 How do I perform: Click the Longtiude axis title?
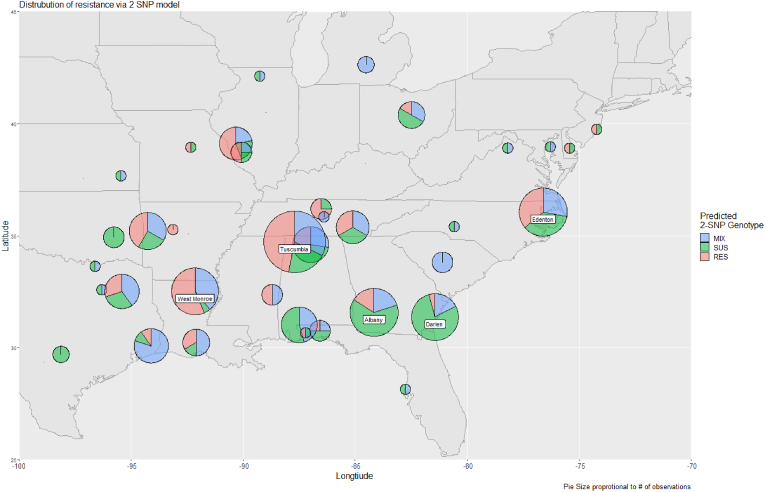click(354, 476)
